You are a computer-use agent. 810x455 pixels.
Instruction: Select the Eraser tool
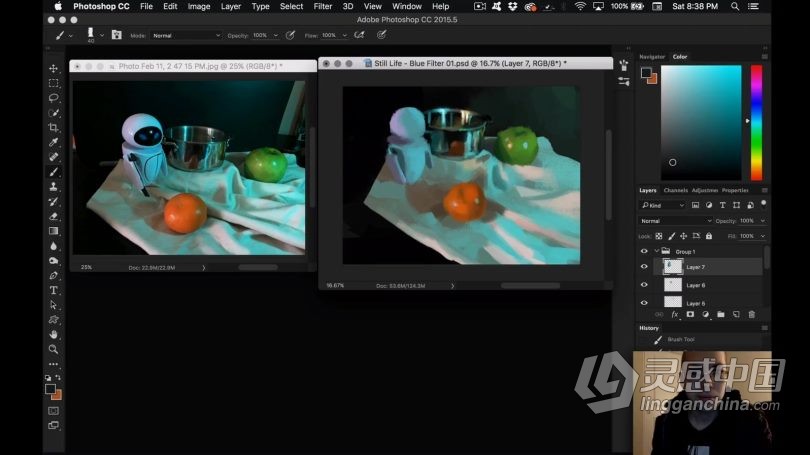53,216
